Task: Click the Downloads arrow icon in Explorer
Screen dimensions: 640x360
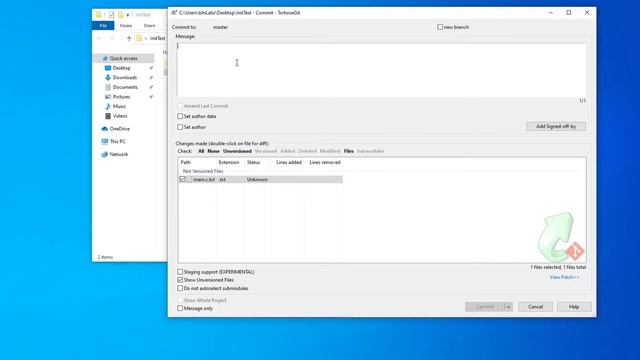Action: pyautogui.click(x=108, y=77)
